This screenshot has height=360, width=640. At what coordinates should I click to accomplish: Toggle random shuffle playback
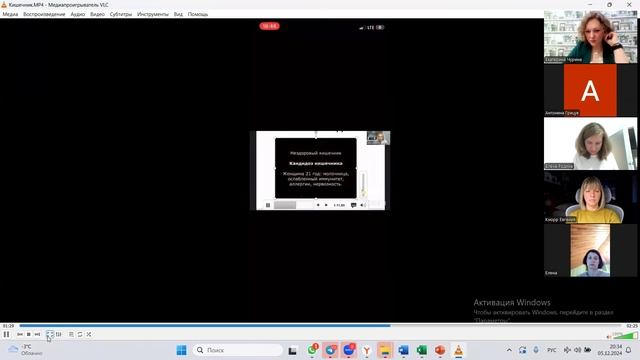(x=89, y=334)
